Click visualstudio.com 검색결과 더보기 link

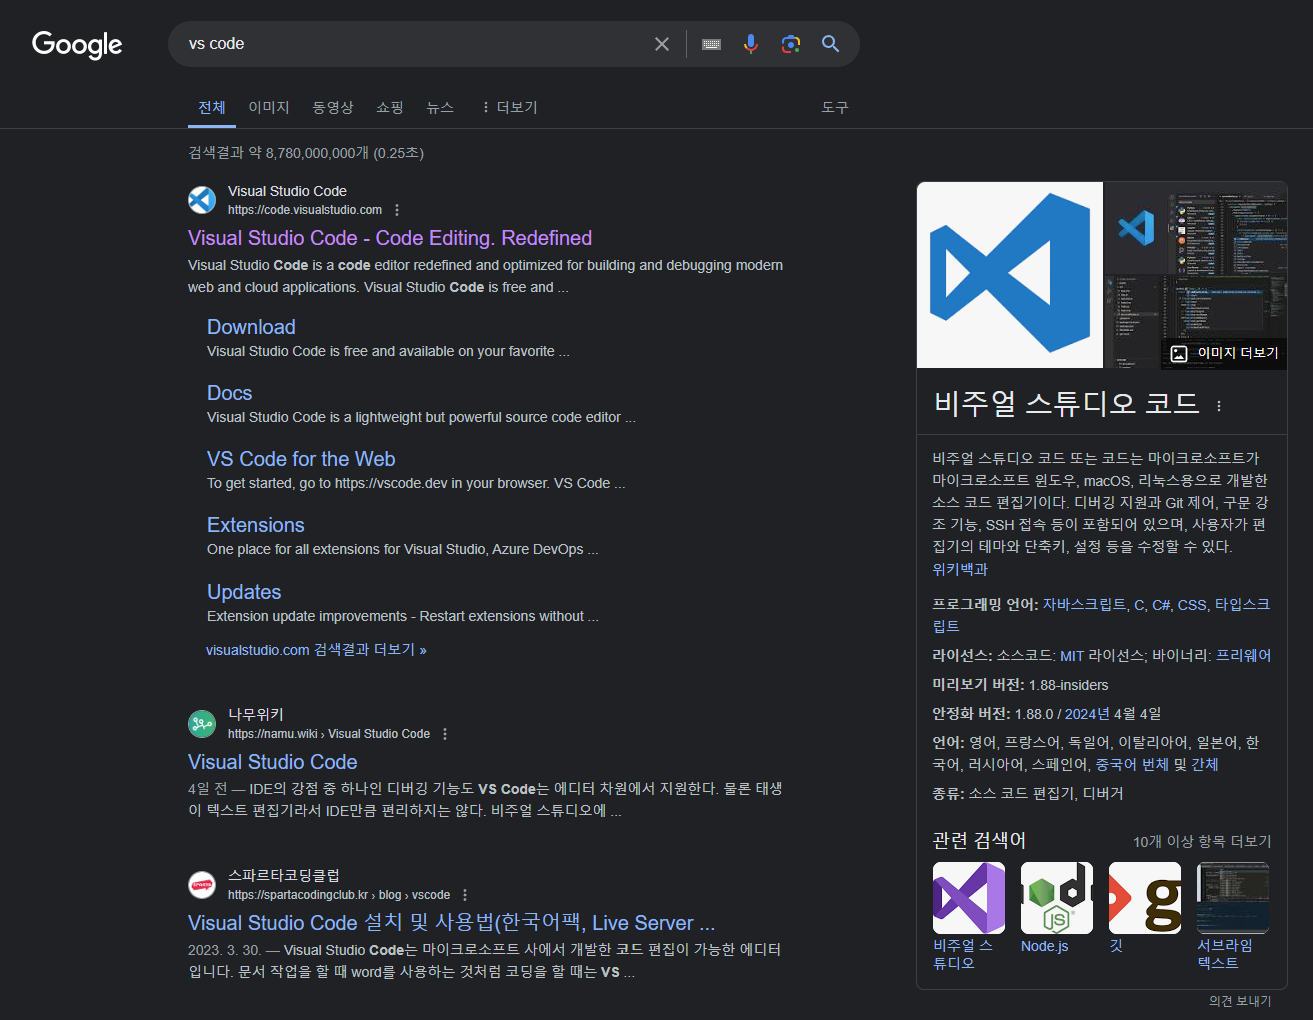[316, 650]
